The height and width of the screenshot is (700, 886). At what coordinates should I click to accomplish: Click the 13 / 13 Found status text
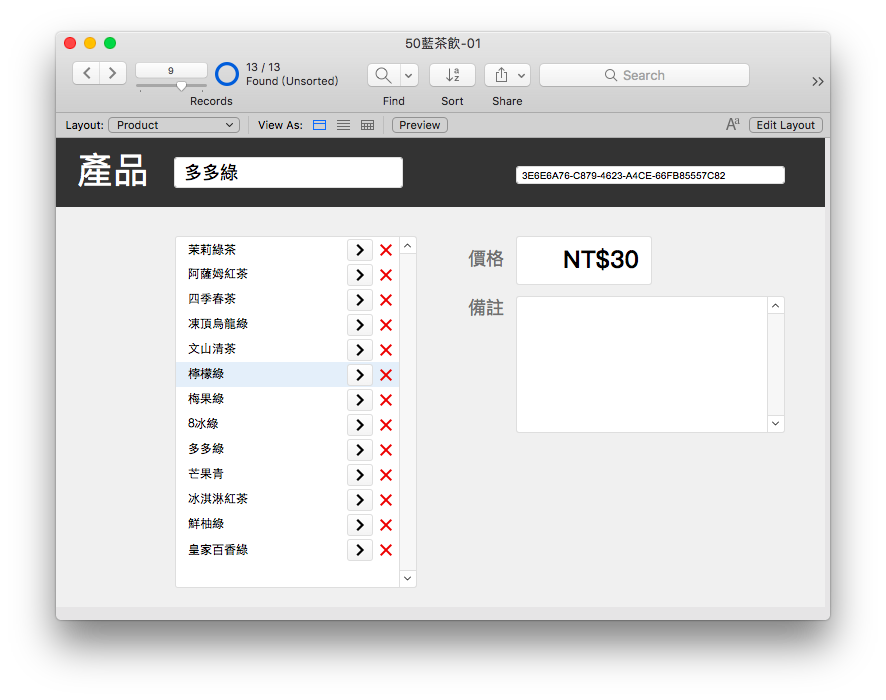coord(292,74)
